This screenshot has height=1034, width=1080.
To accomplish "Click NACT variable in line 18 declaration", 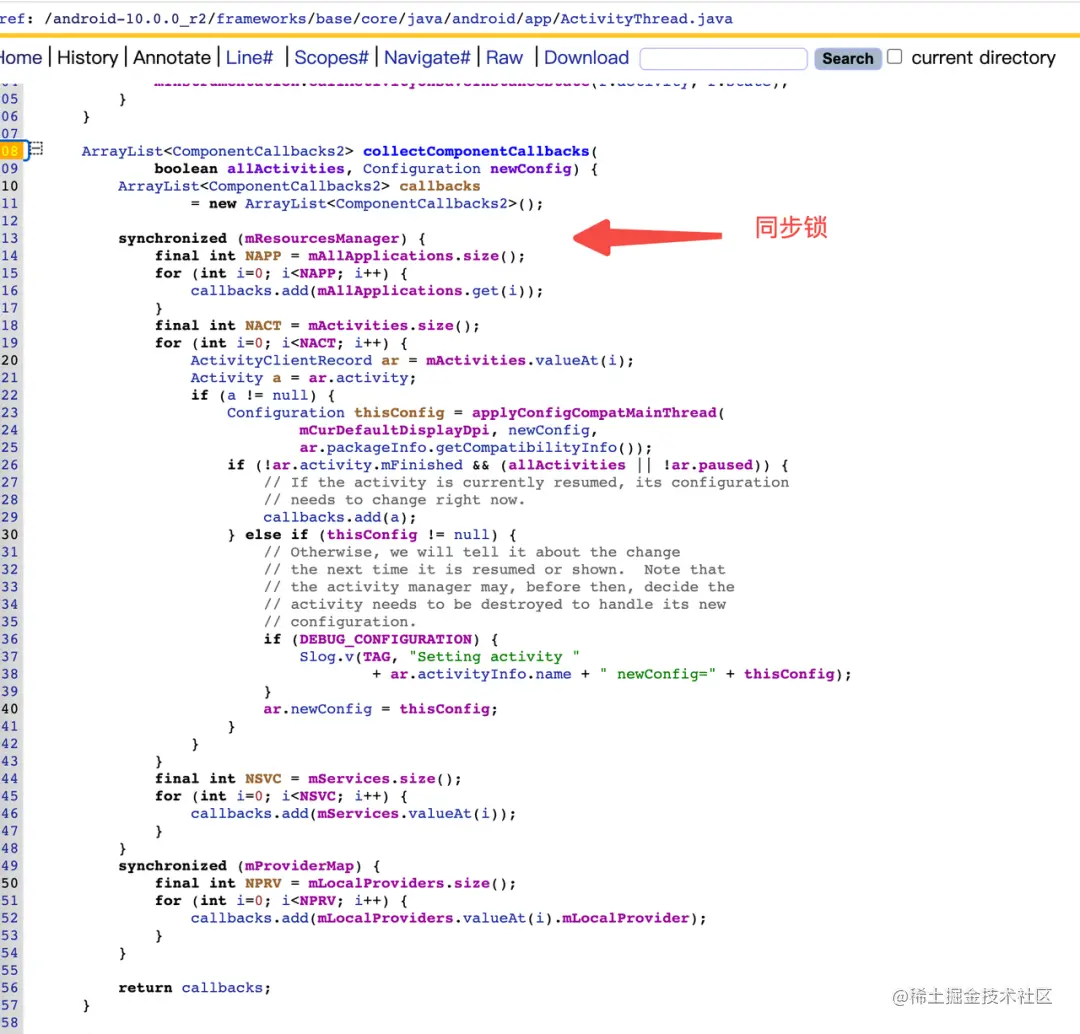I will tap(263, 325).
